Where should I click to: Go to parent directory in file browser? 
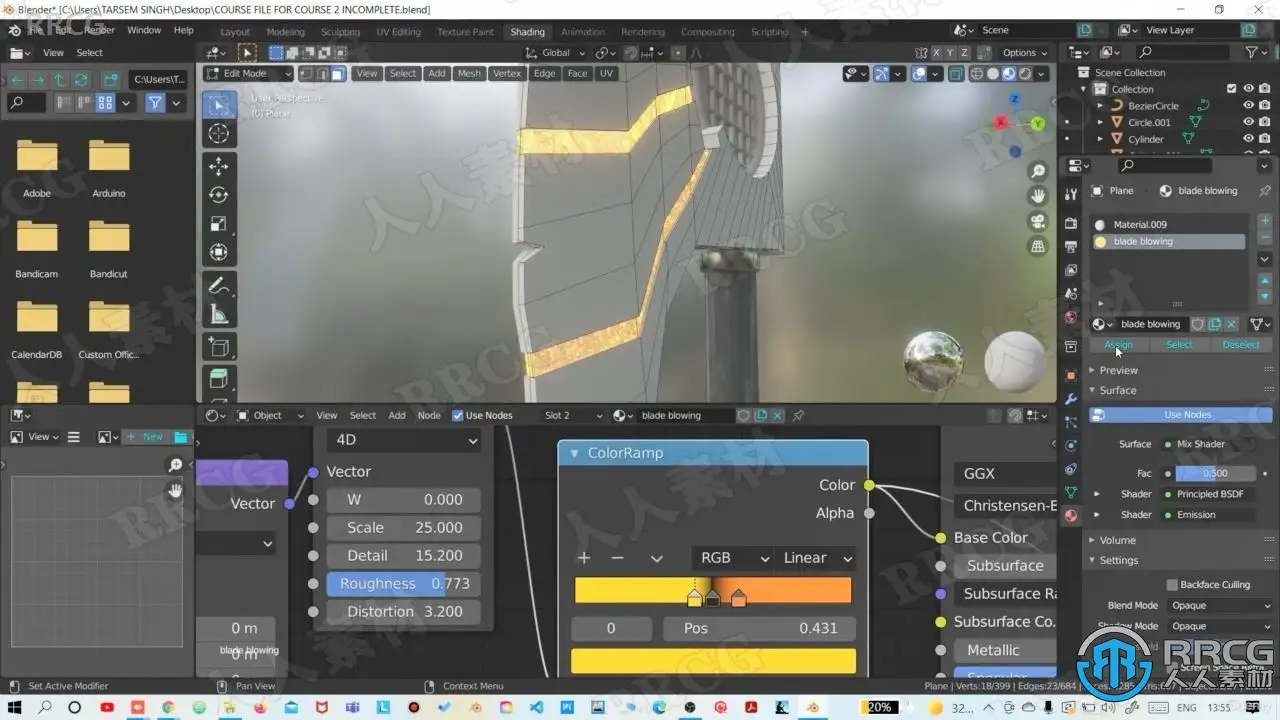click(x=59, y=79)
